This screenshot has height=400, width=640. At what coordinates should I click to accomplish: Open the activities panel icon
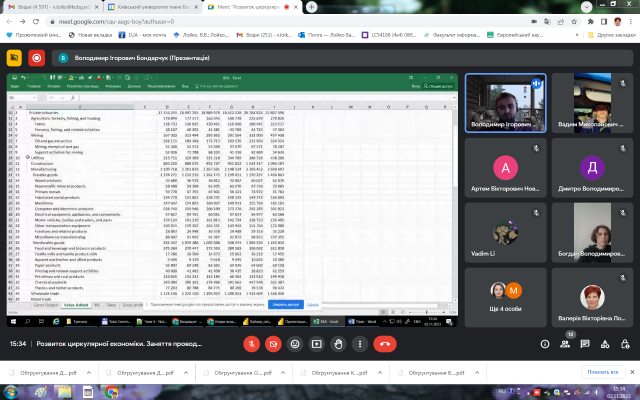pos(605,342)
